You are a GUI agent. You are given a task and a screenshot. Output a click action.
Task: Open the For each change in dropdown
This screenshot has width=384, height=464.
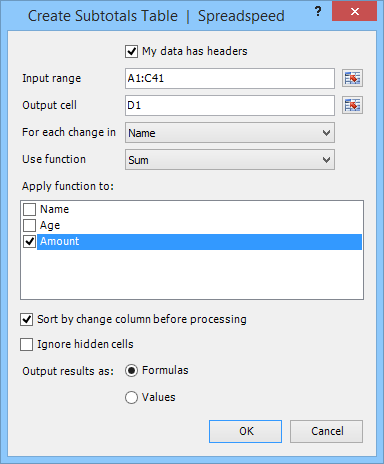pyautogui.click(x=230, y=133)
